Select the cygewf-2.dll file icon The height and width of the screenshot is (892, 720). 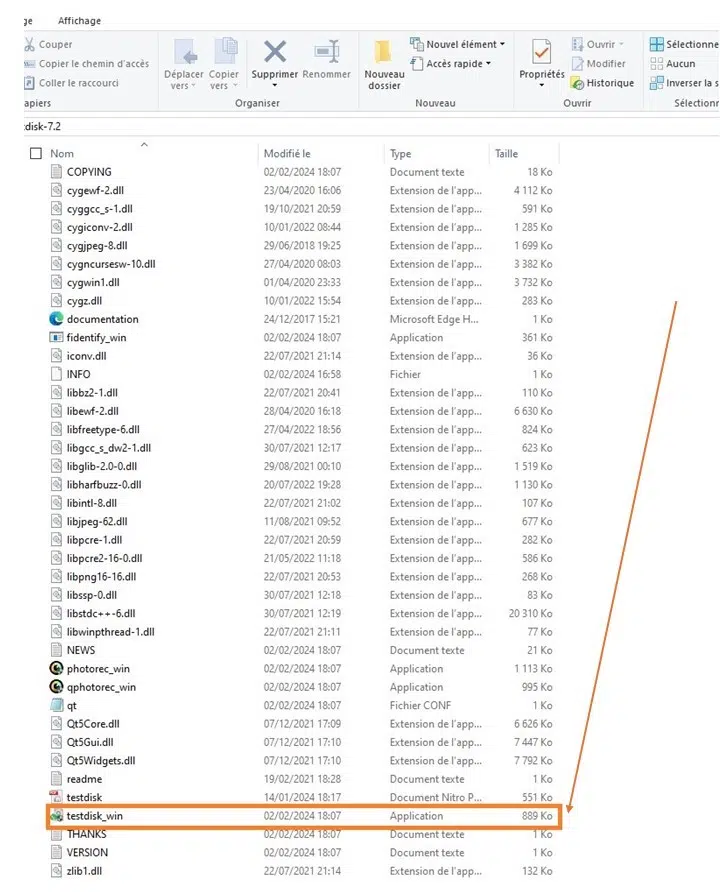pyautogui.click(x=56, y=190)
